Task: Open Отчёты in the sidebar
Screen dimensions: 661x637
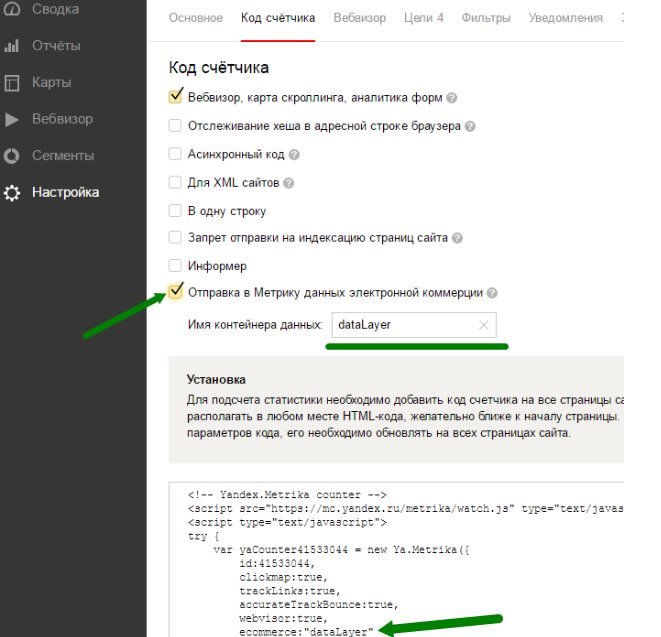Action: coord(56,46)
